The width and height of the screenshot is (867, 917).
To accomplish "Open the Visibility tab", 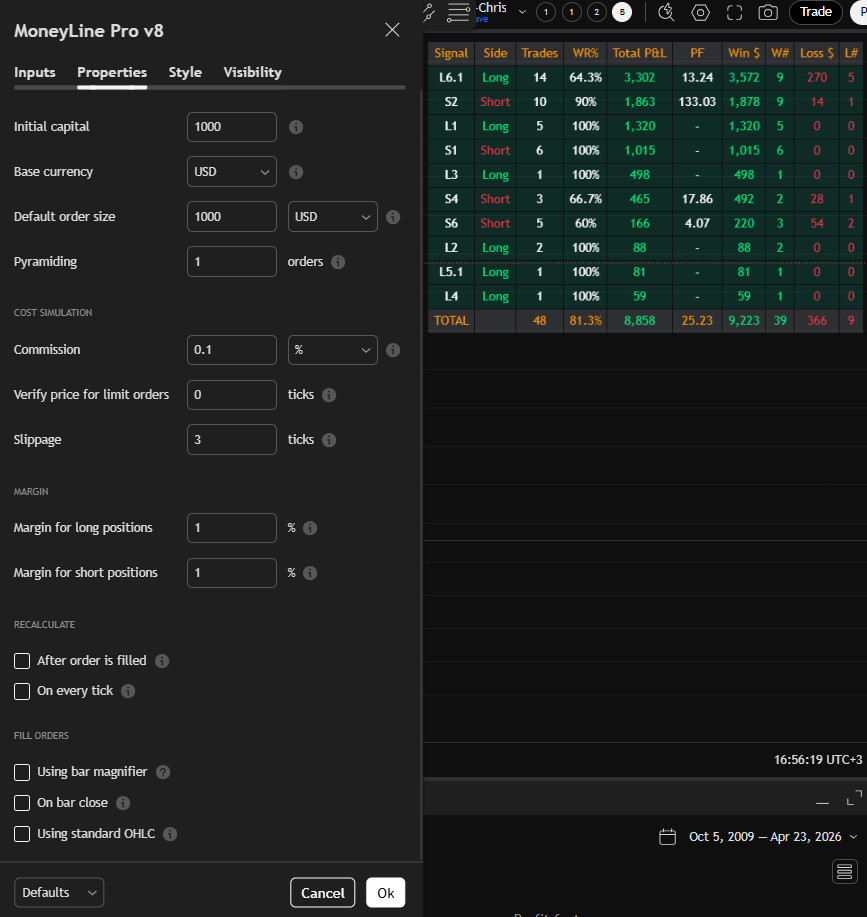I will 253,73.
